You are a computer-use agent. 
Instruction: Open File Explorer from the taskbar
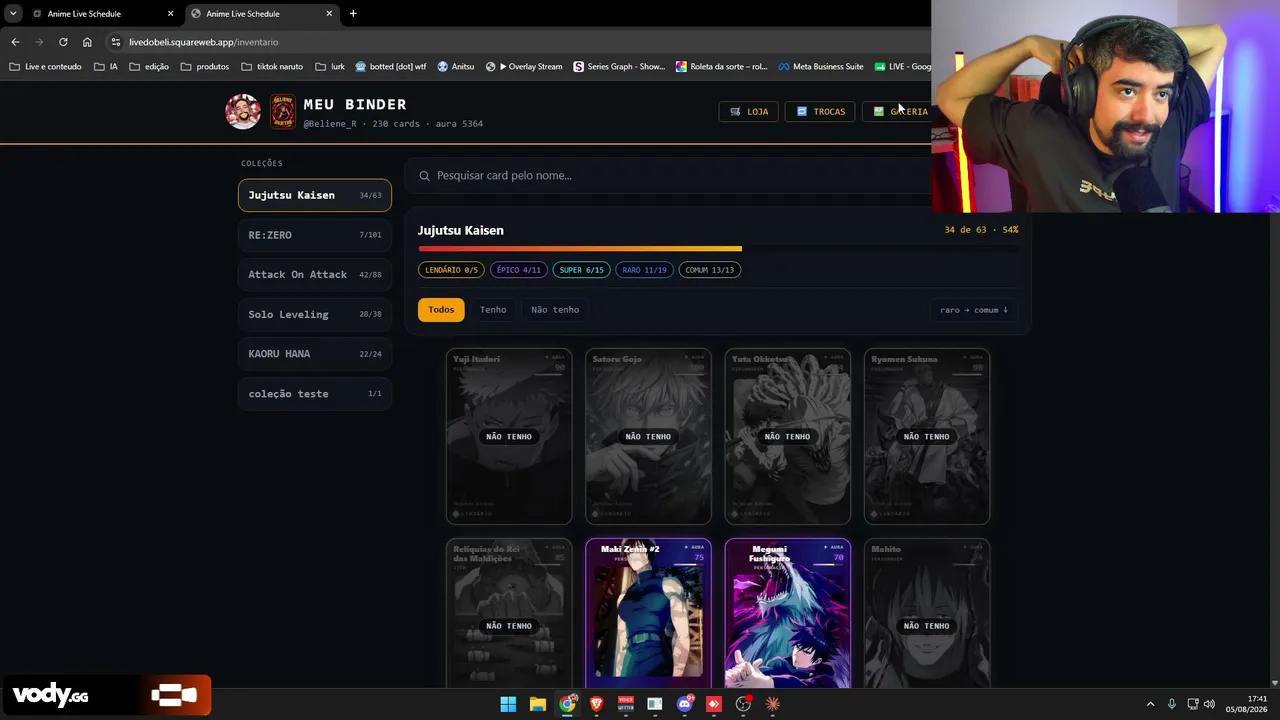538,704
